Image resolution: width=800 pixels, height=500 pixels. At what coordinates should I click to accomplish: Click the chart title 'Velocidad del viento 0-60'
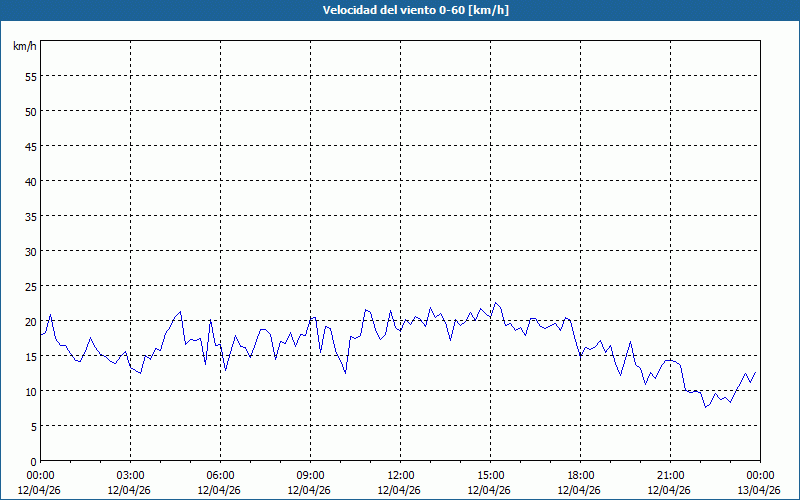tap(399, 11)
